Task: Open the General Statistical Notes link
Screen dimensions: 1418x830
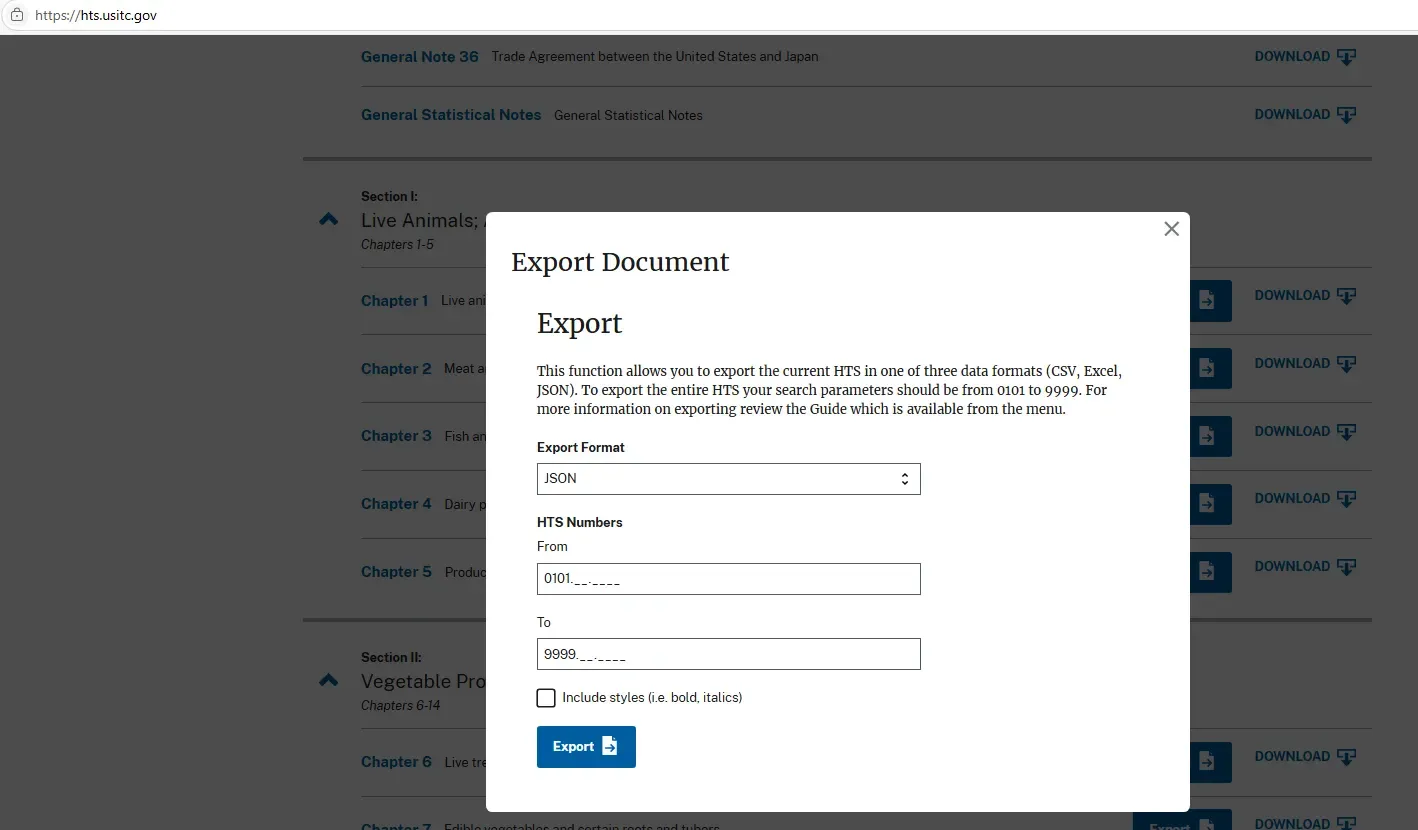Action: (x=450, y=115)
